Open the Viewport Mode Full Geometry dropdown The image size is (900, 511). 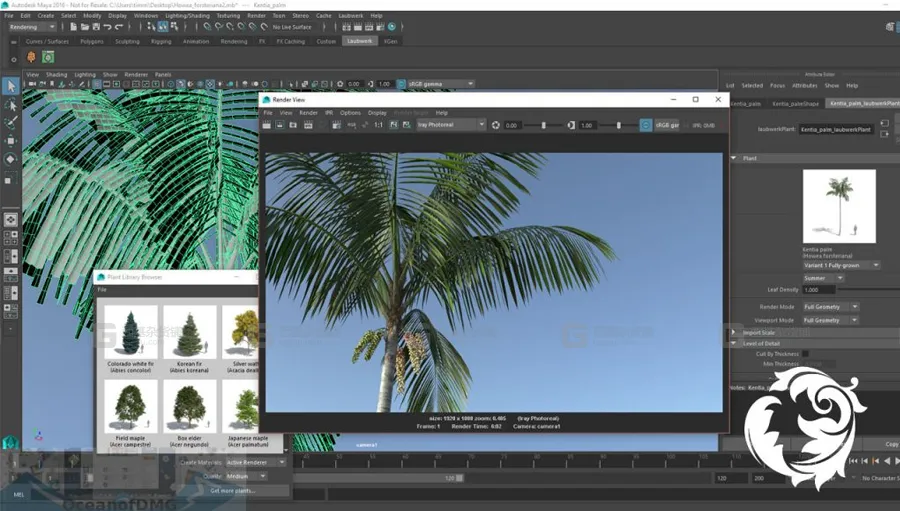tap(830, 320)
